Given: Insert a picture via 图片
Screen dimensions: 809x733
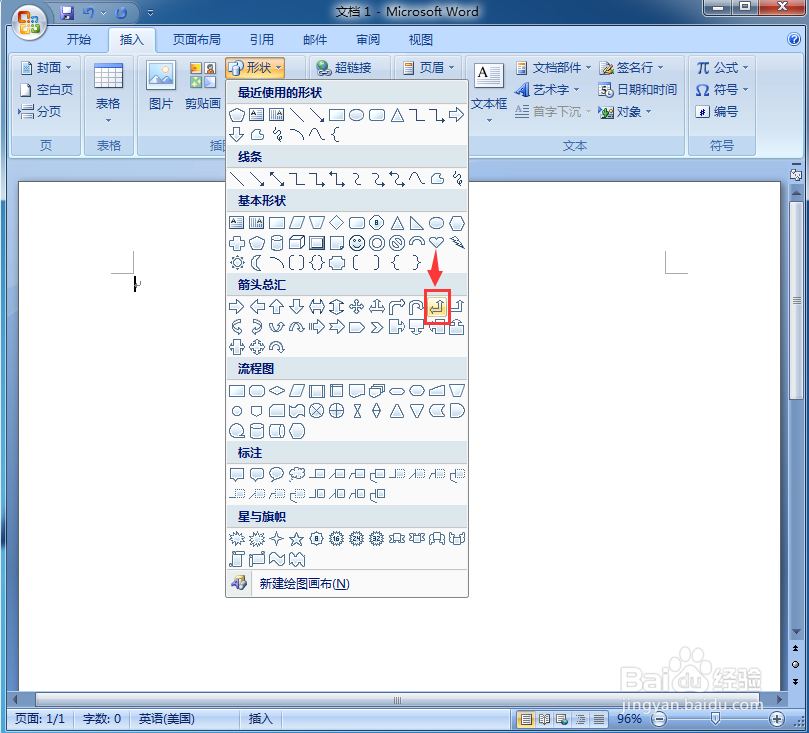Looking at the screenshot, I should point(160,85).
